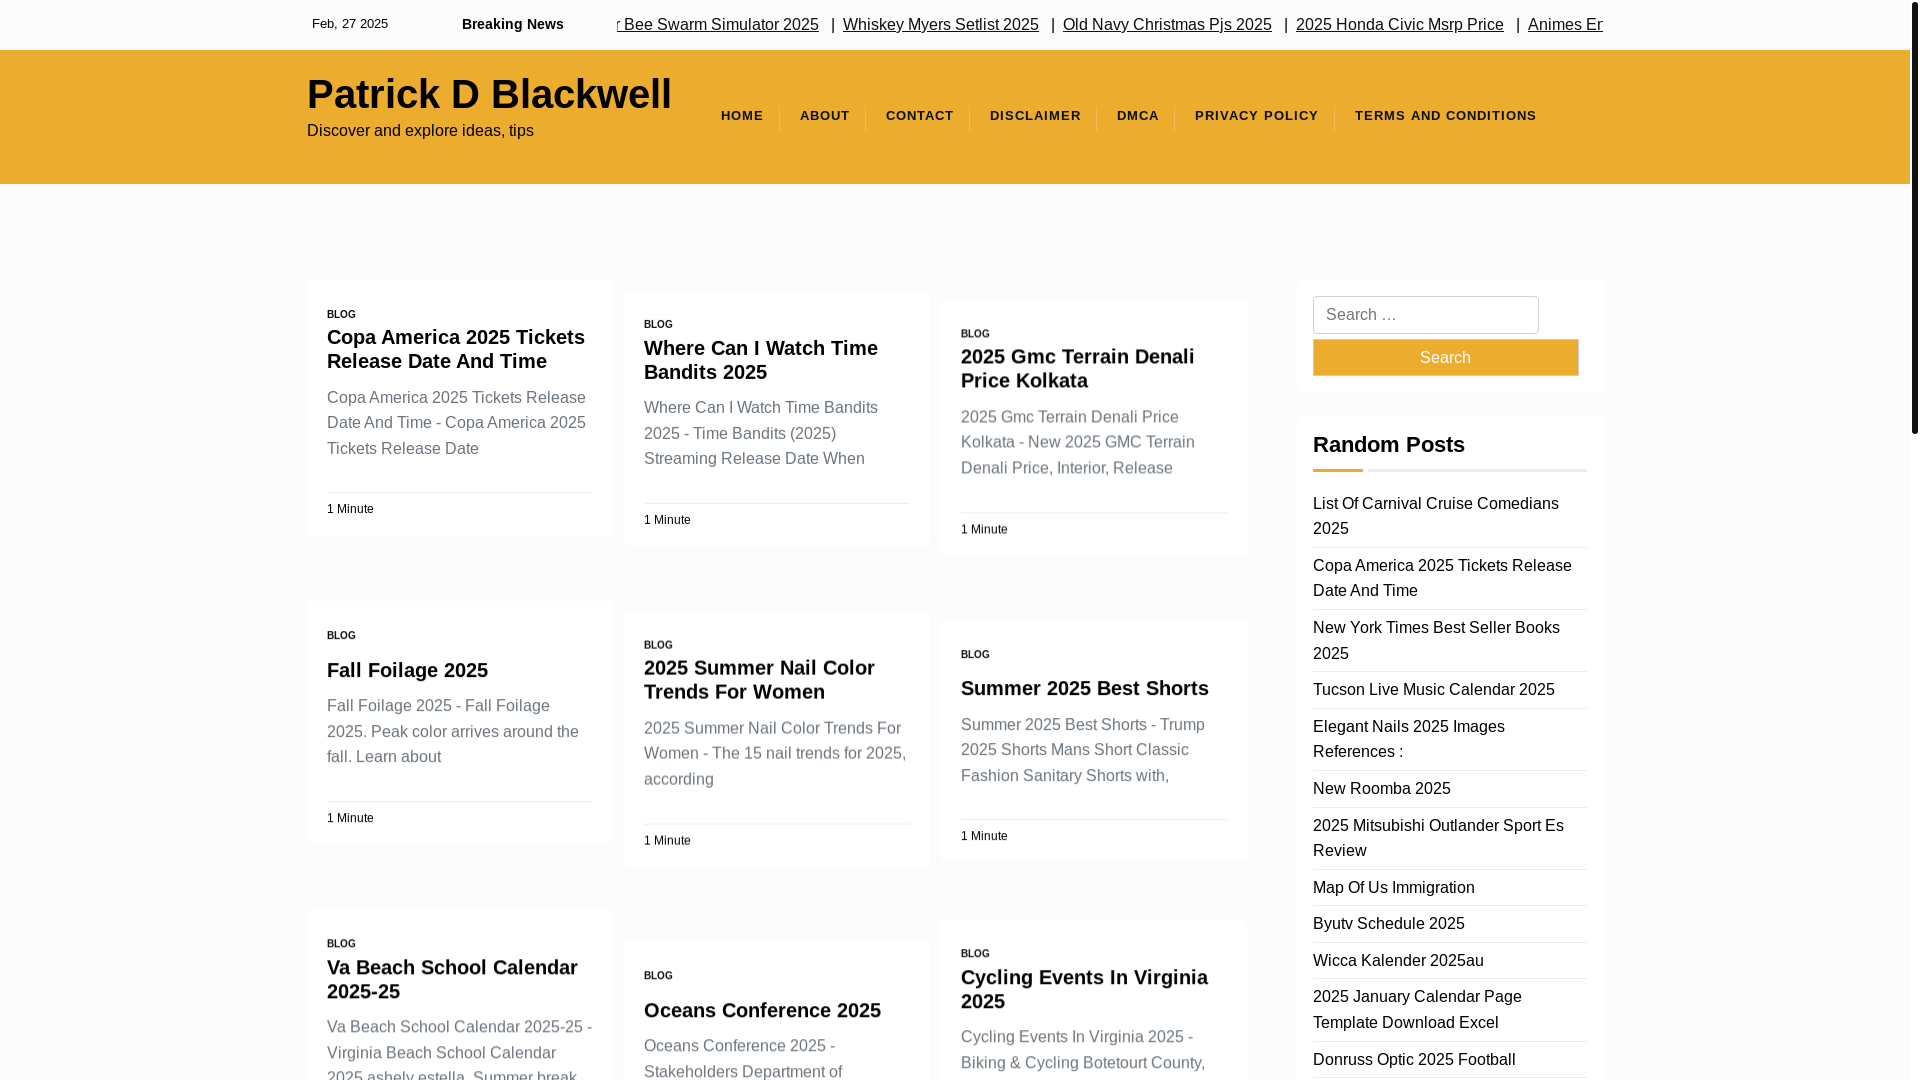The height and width of the screenshot is (1080, 1920).
Task: Open Donruss Optic 2025 Football sidebar post
Action: pyautogui.click(x=1413, y=1060)
